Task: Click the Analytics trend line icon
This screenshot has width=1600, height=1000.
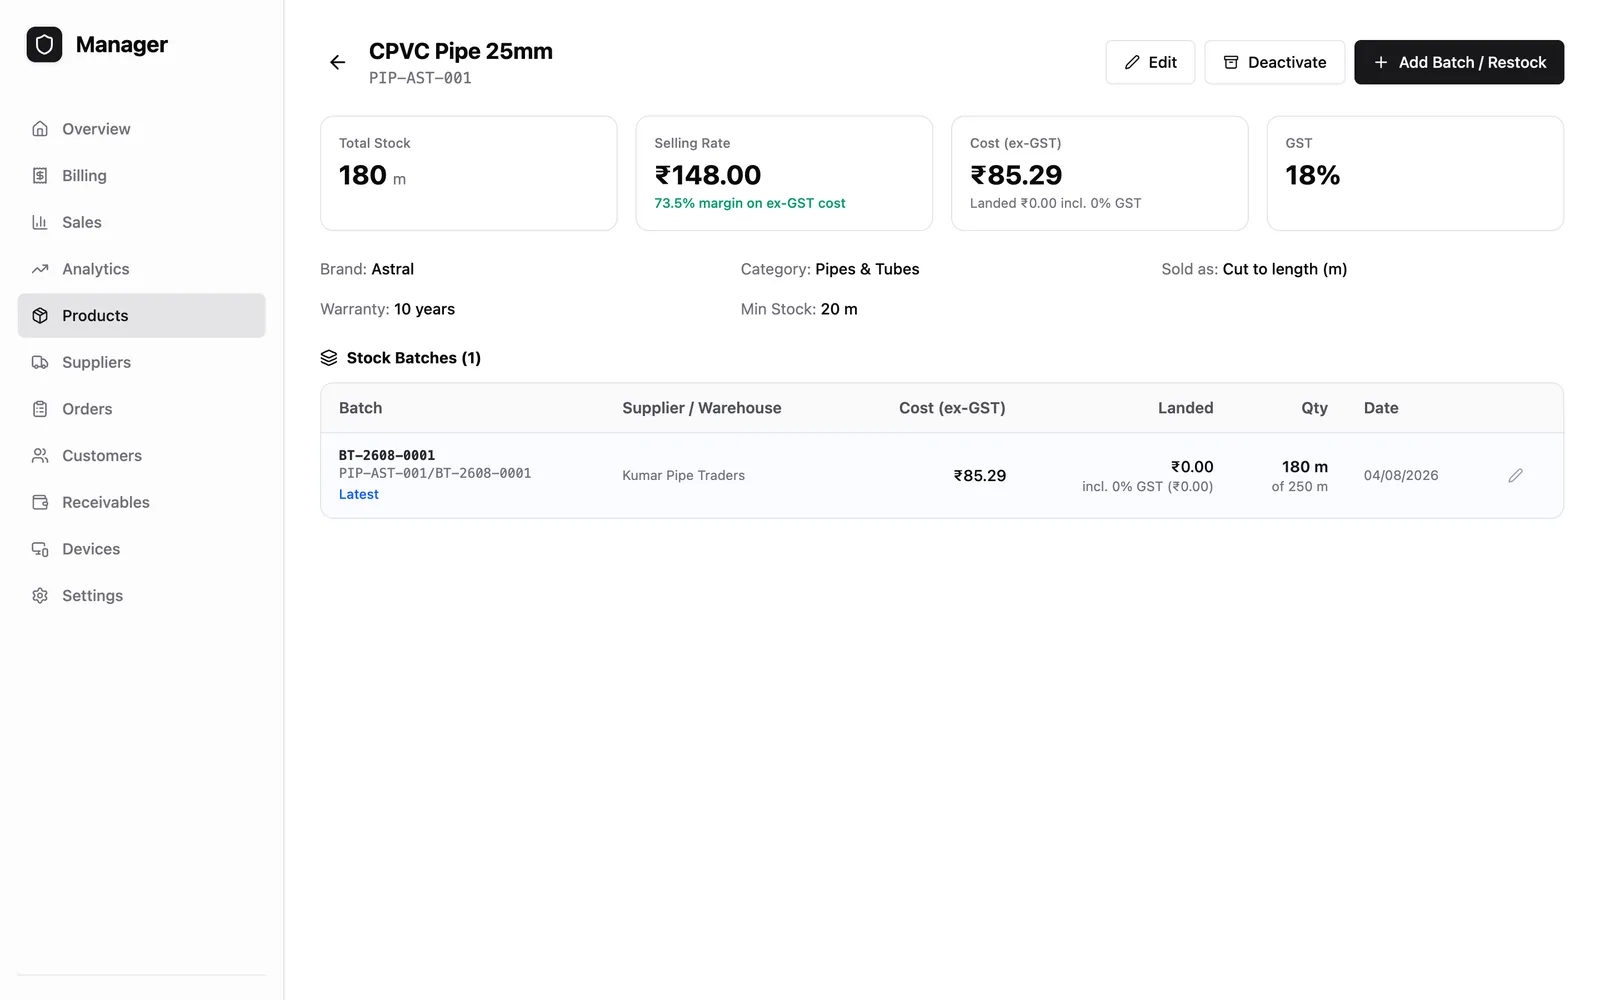Action: (x=40, y=269)
